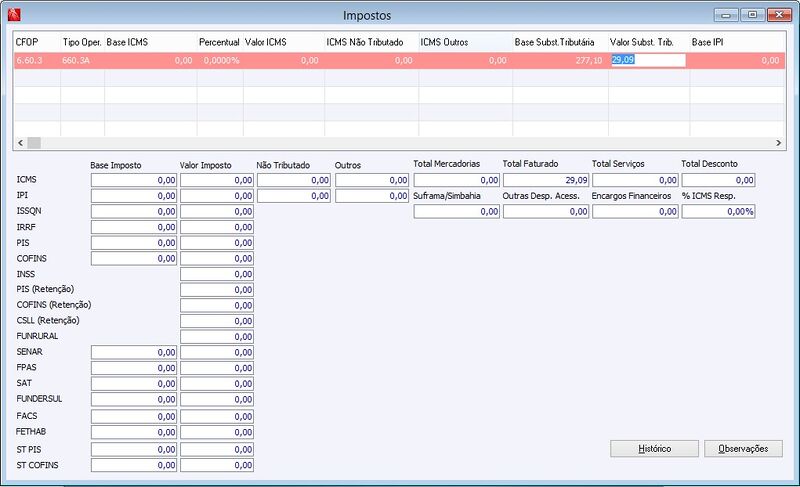Close the Impostos window
Viewport: 800px width, 487px height.
[x=779, y=15]
